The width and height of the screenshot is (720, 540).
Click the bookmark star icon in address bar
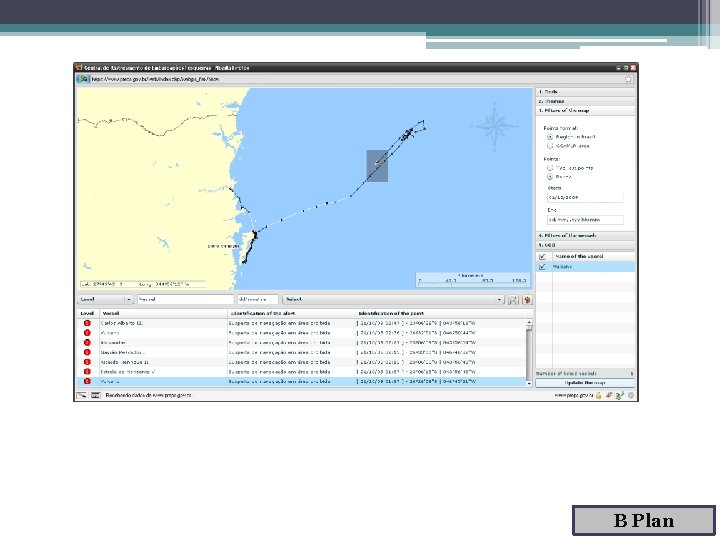coord(628,79)
